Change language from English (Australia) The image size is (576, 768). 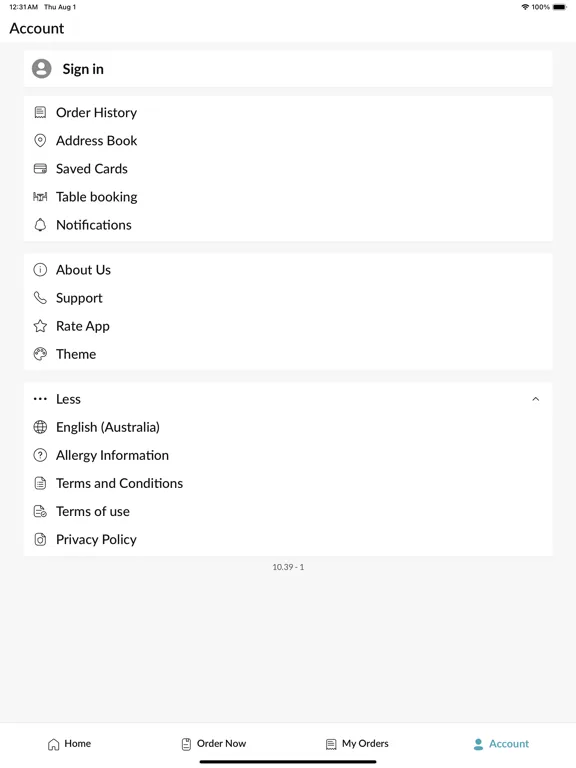pos(288,427)
